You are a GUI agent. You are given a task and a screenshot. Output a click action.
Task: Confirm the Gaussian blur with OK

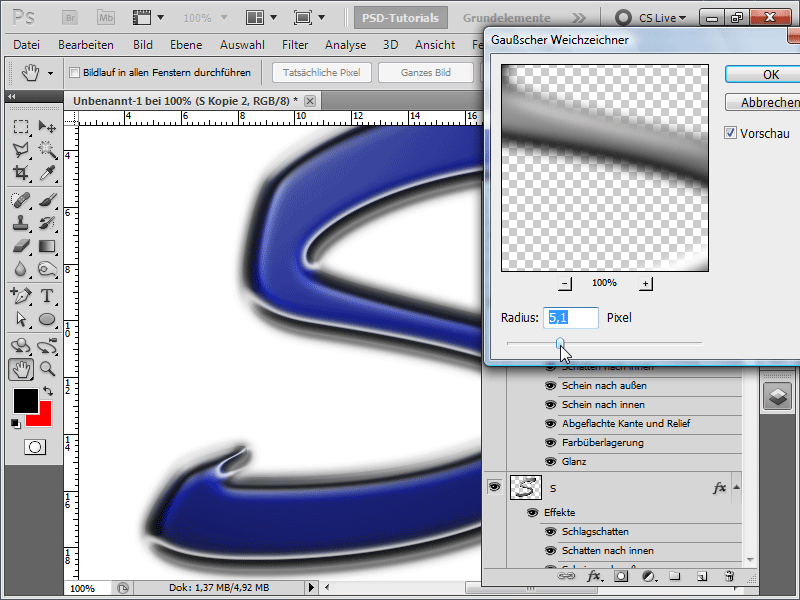click(762, 74)
